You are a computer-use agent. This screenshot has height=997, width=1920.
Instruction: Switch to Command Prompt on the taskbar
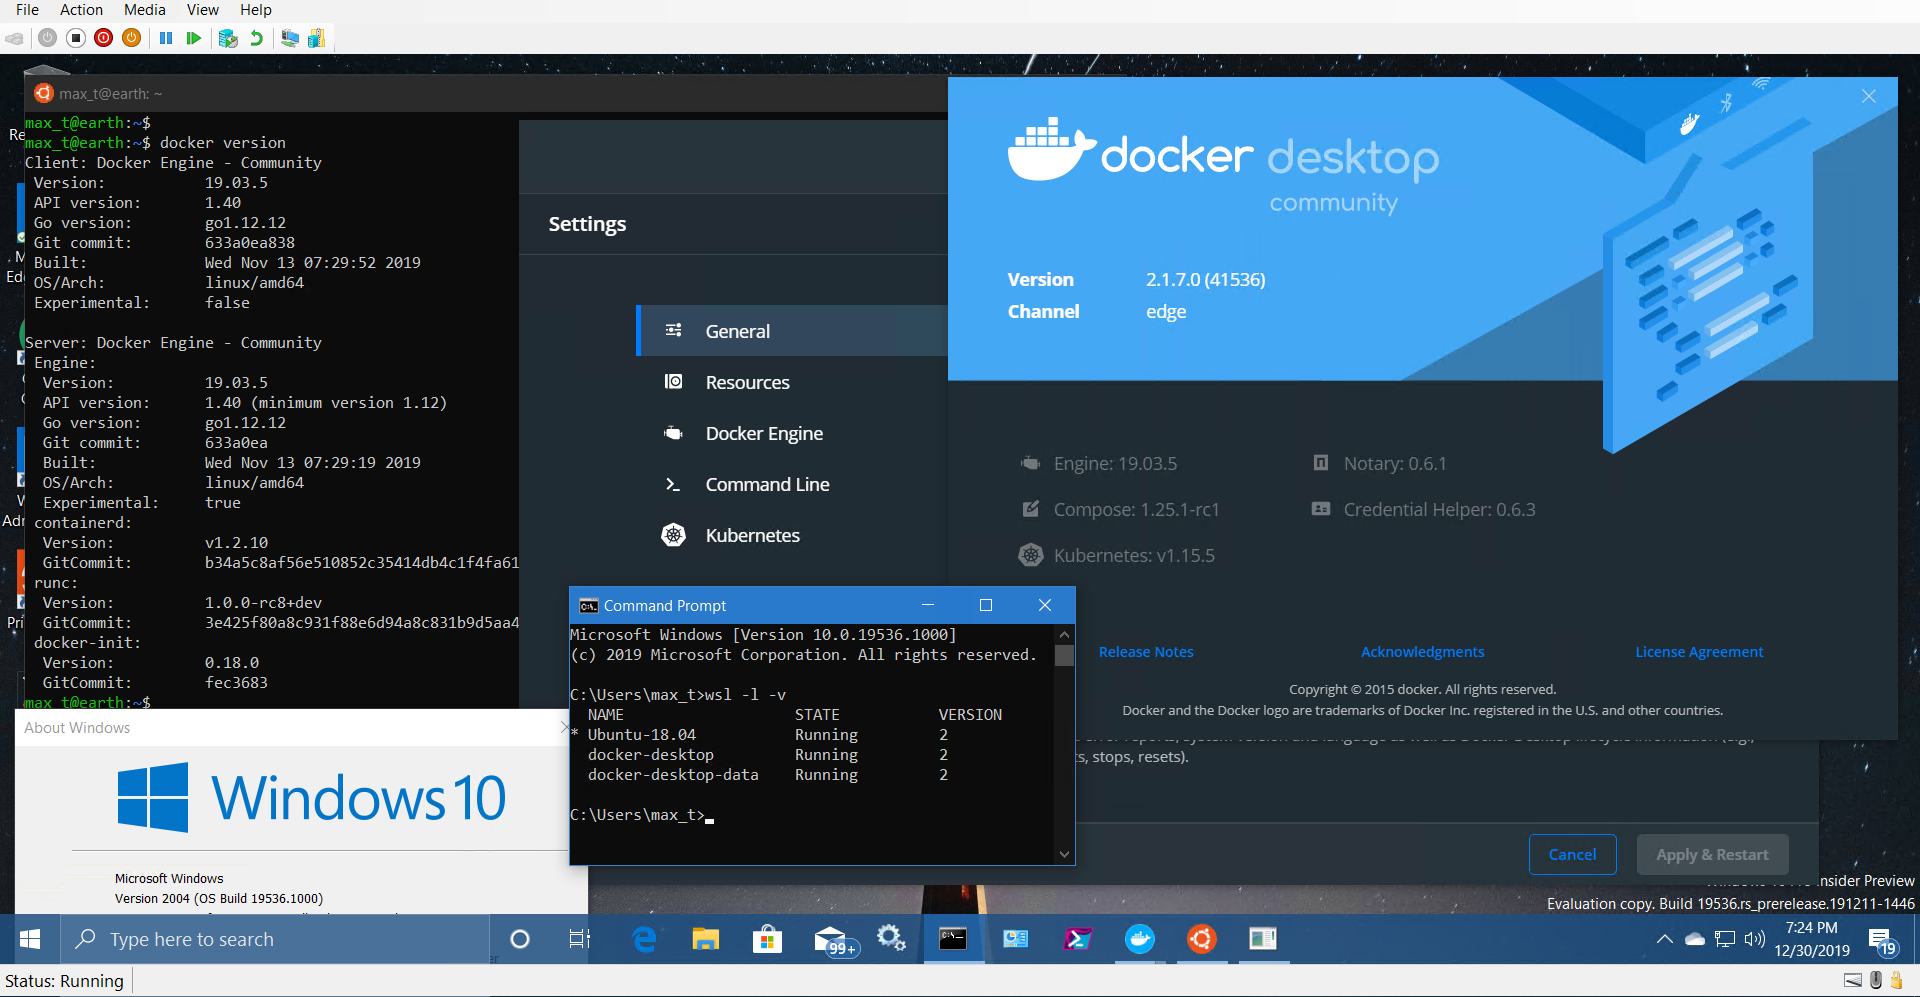(x=953, y=939)
